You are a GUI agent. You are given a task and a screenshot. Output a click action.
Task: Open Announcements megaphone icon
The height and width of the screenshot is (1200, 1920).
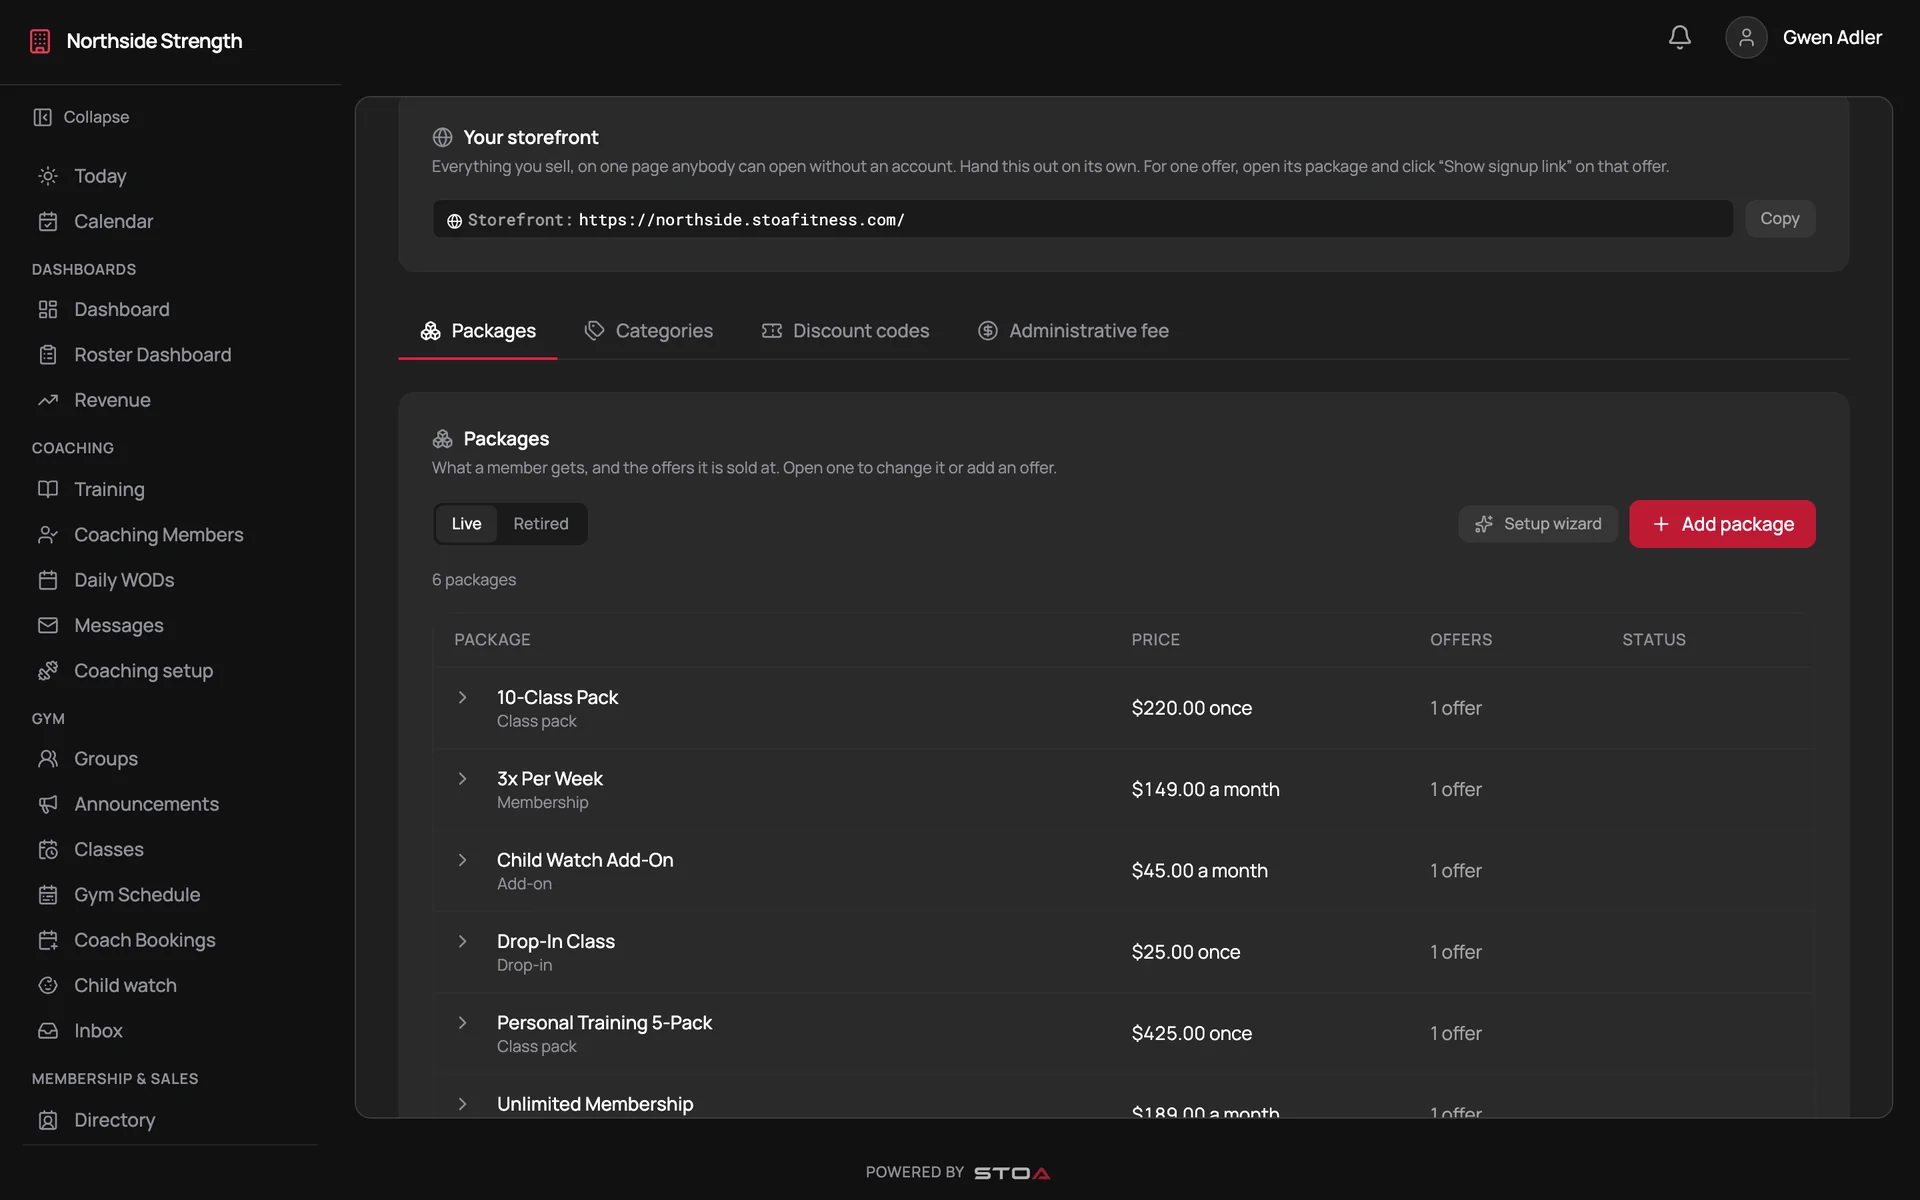coord(48,804)
